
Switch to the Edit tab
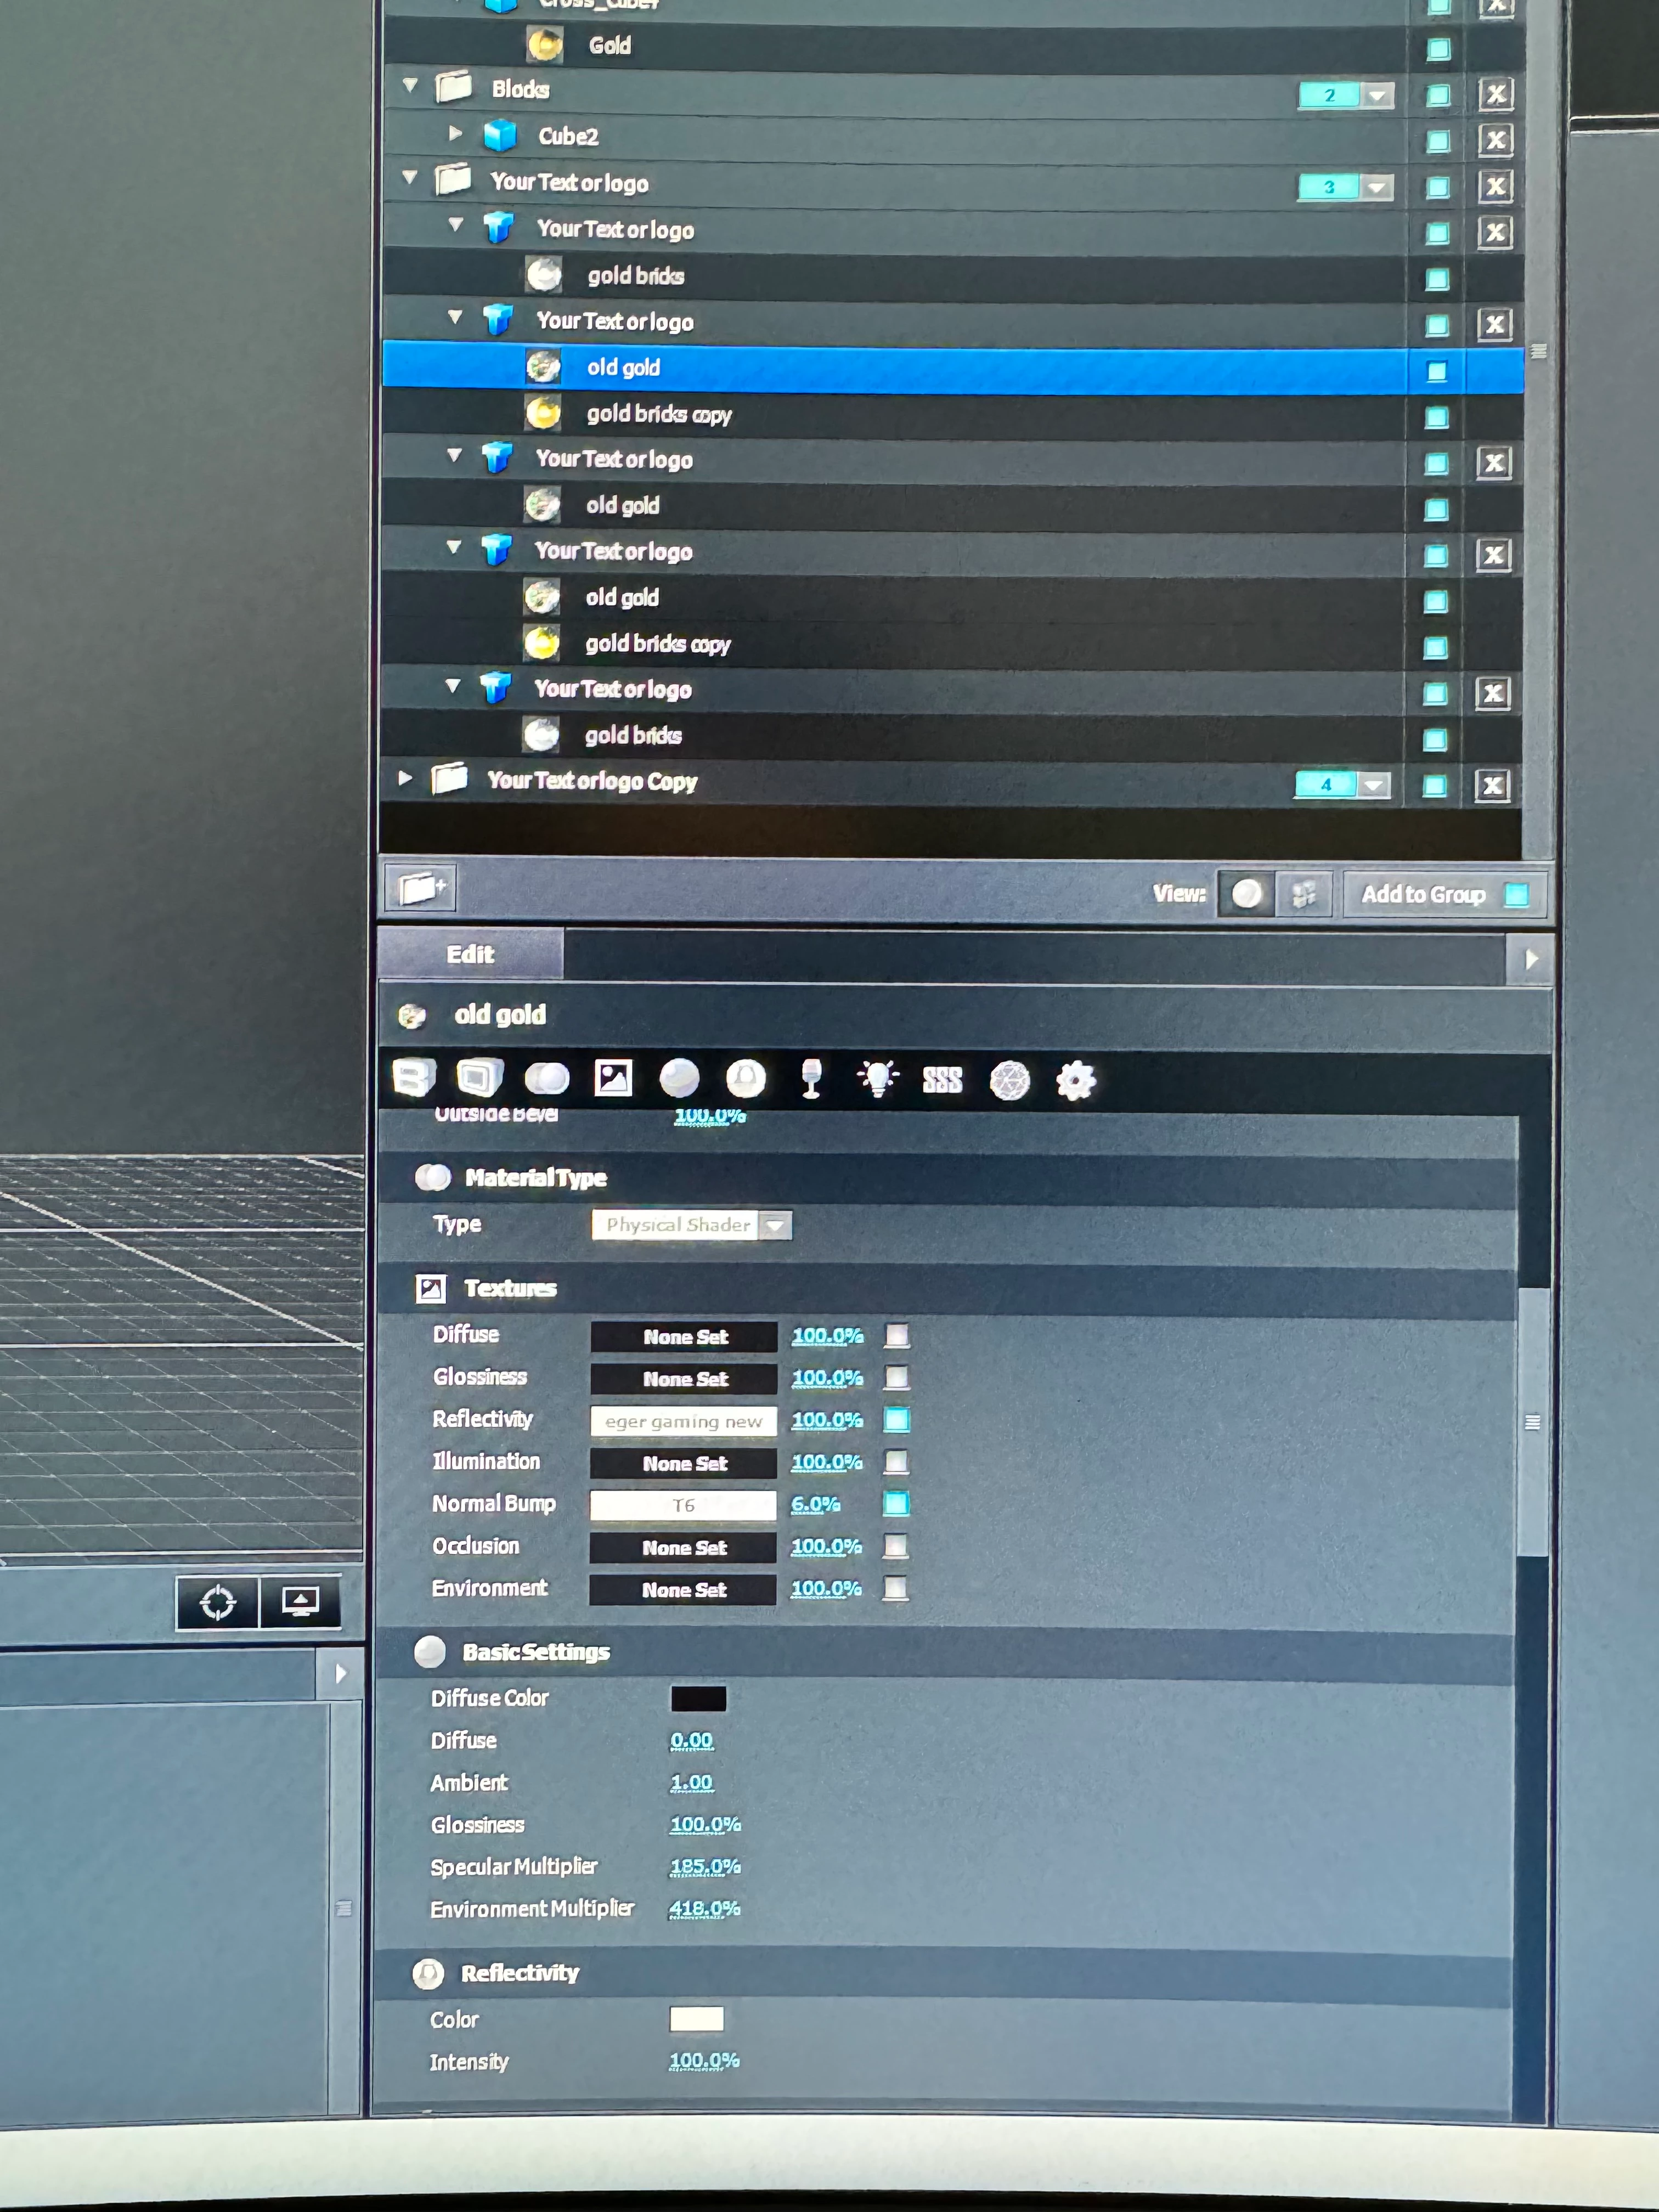pyautogui.click(x=470, y=954)
